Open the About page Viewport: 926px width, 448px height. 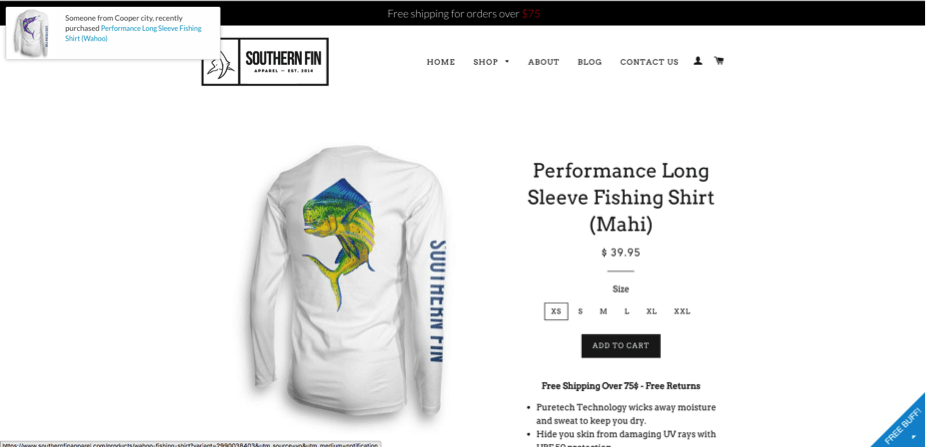tap(543, 62)
